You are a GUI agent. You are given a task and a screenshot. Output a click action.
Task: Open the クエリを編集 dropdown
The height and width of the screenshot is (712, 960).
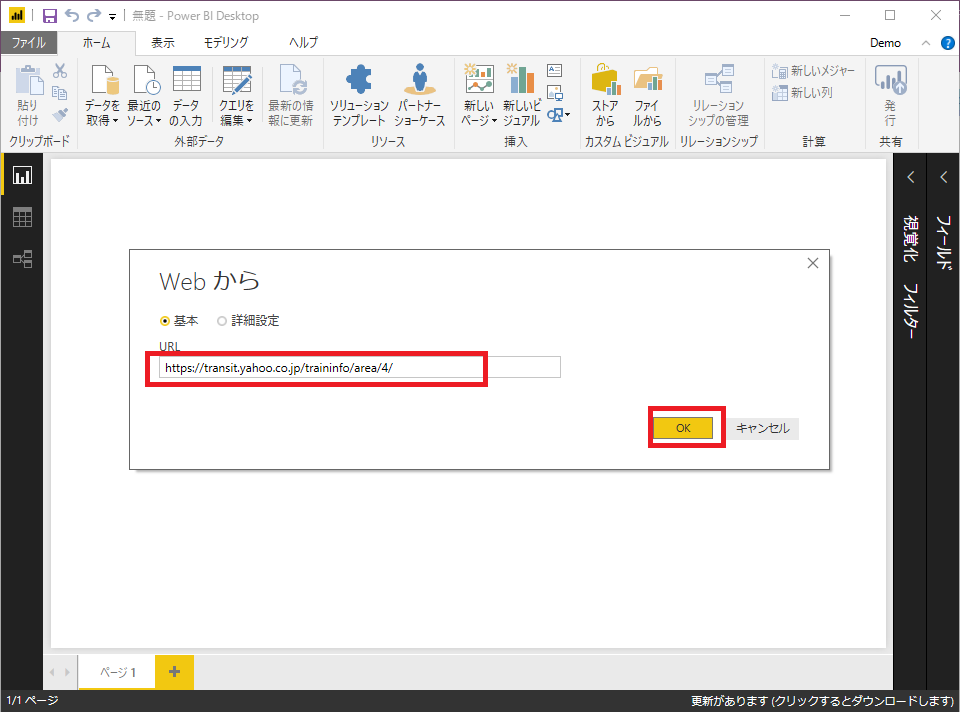tap(236, 96)
